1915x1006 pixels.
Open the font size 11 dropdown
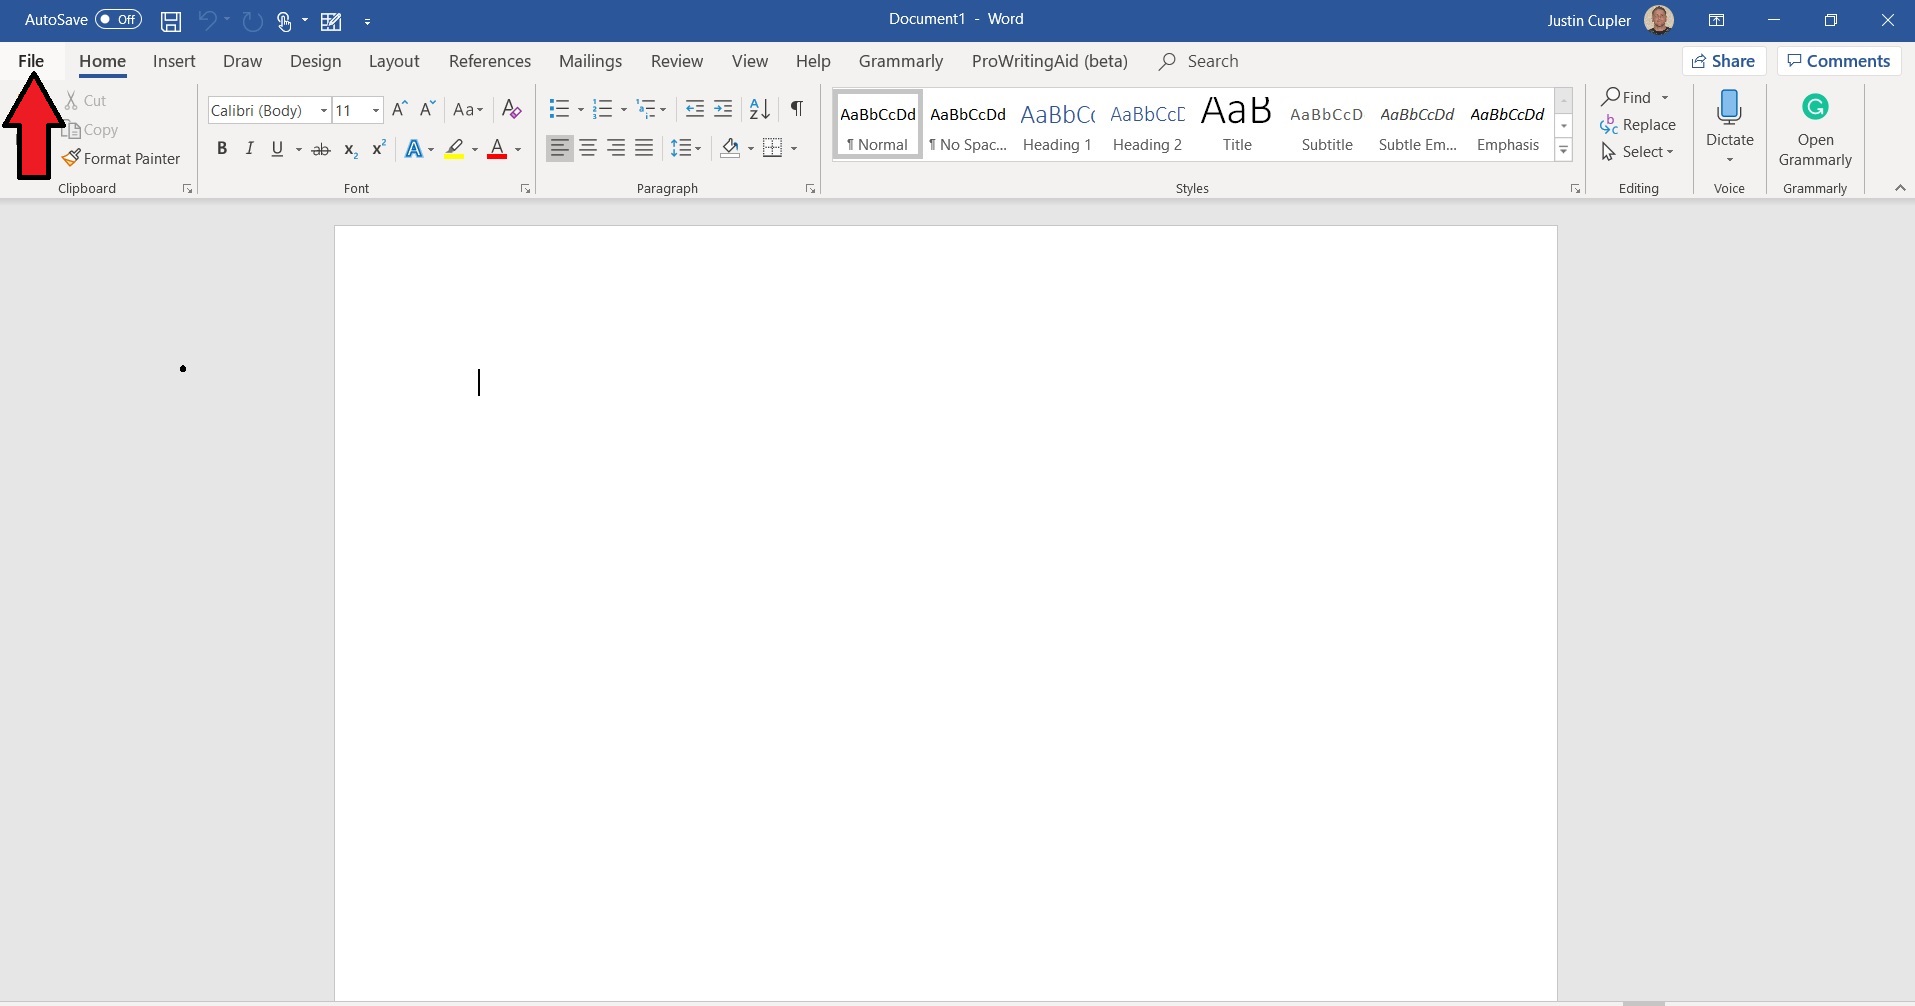[x=376, y=110]
